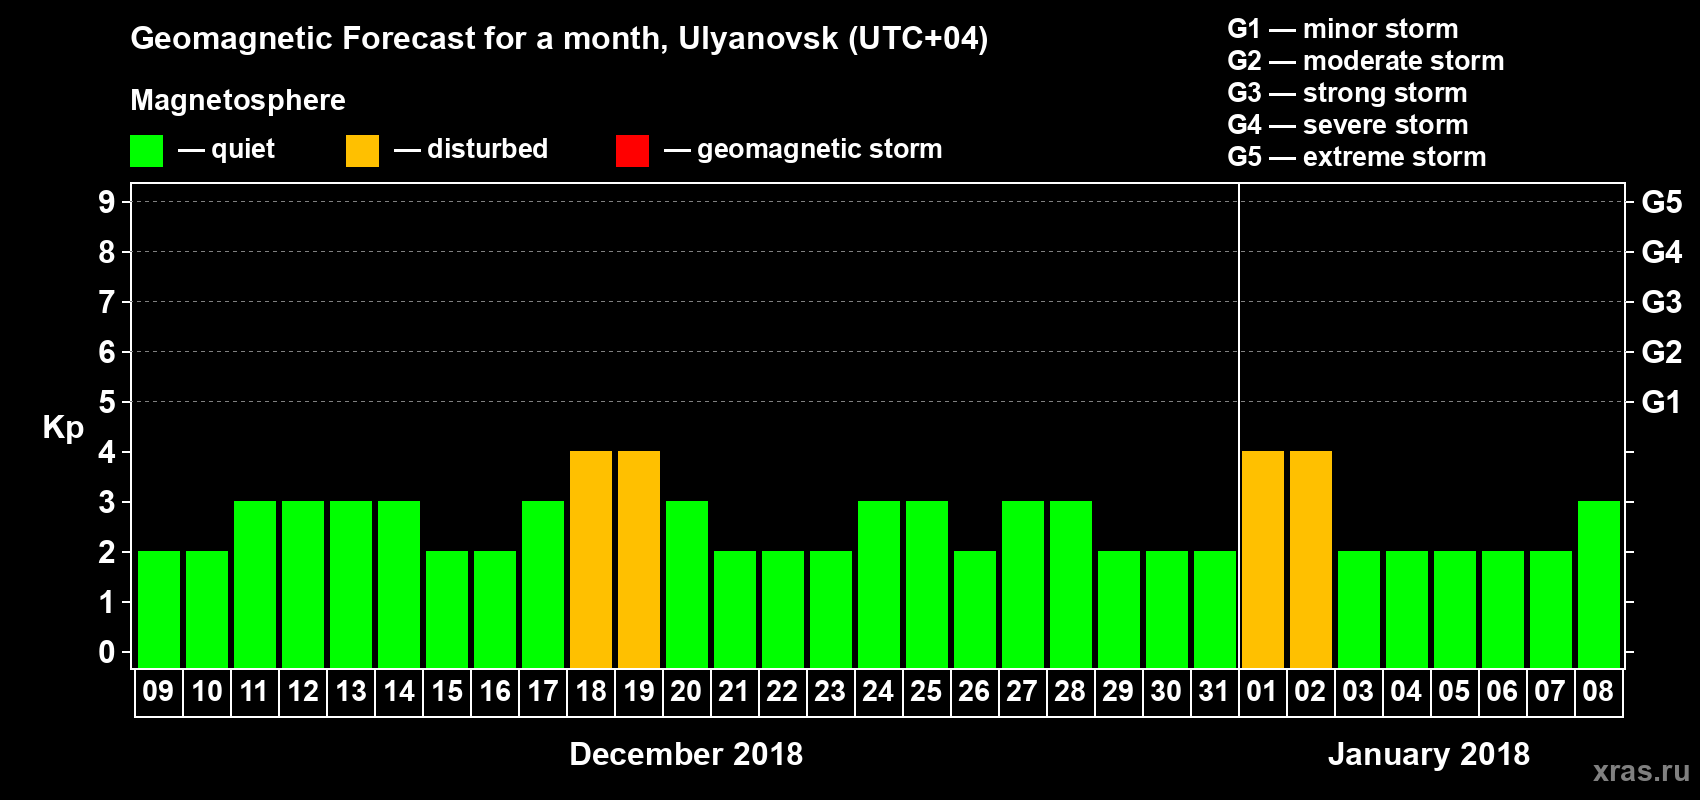Select the yellow bar for December 18
This screenshot has width=1700, height=800.
[x=591, y=559]
